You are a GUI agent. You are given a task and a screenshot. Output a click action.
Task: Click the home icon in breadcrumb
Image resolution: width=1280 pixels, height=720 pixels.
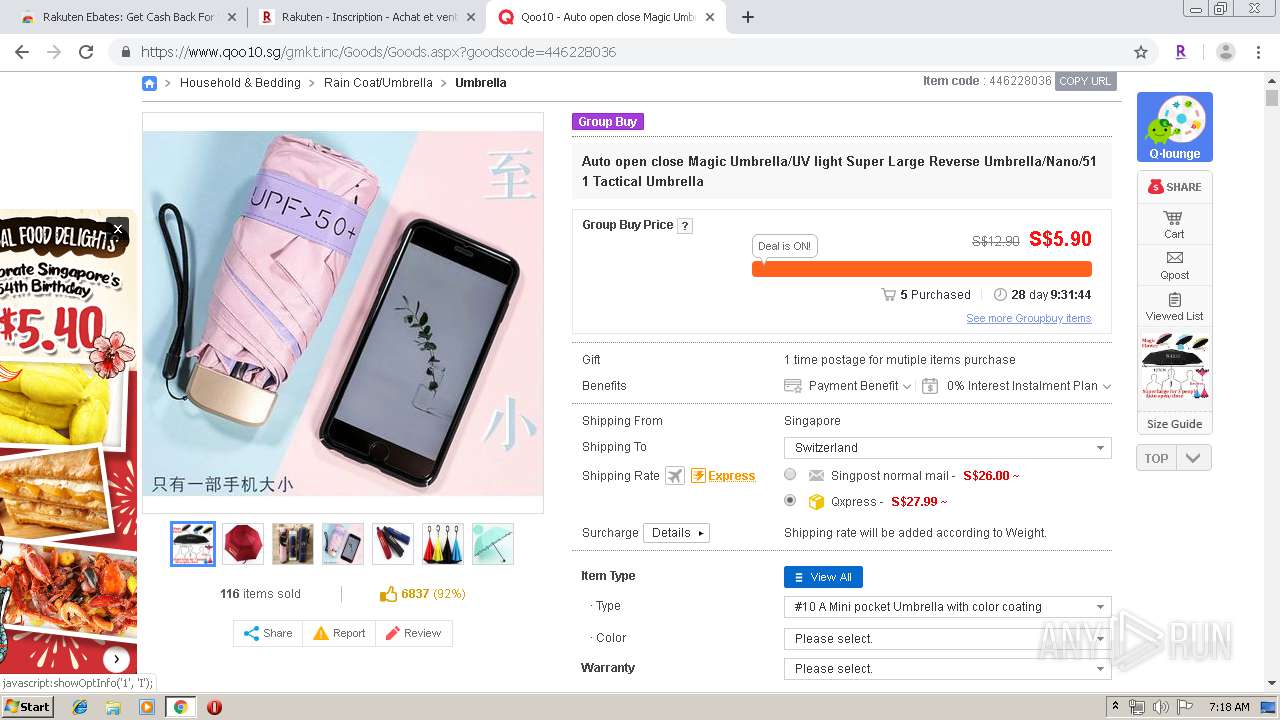tap(149, 83)
